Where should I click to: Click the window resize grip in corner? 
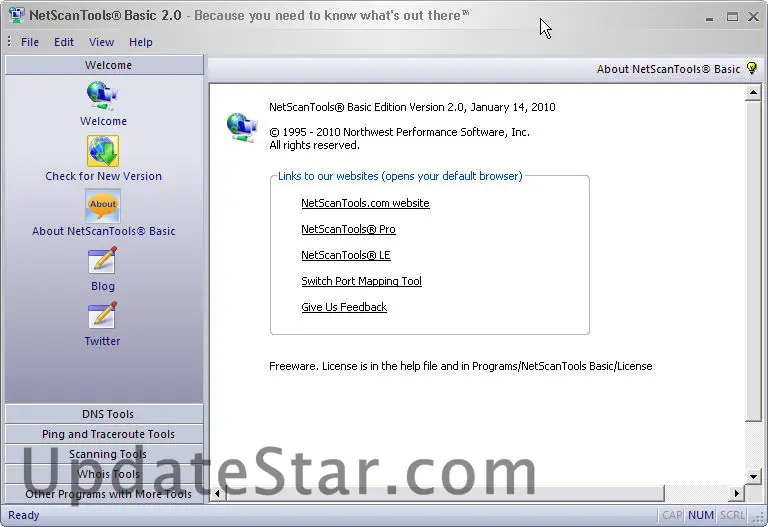[758, 517]
